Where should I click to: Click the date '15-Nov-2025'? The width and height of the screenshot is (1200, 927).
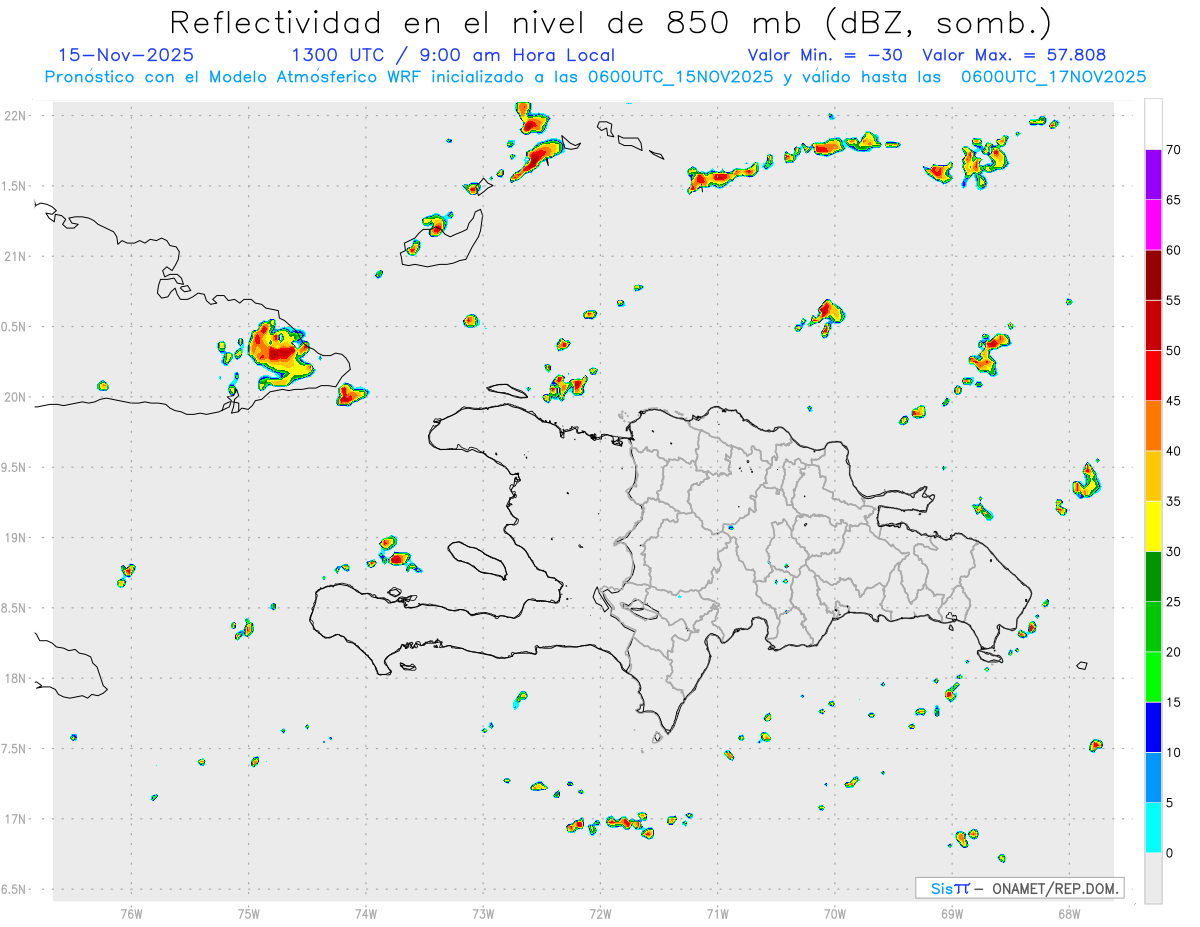126,55
